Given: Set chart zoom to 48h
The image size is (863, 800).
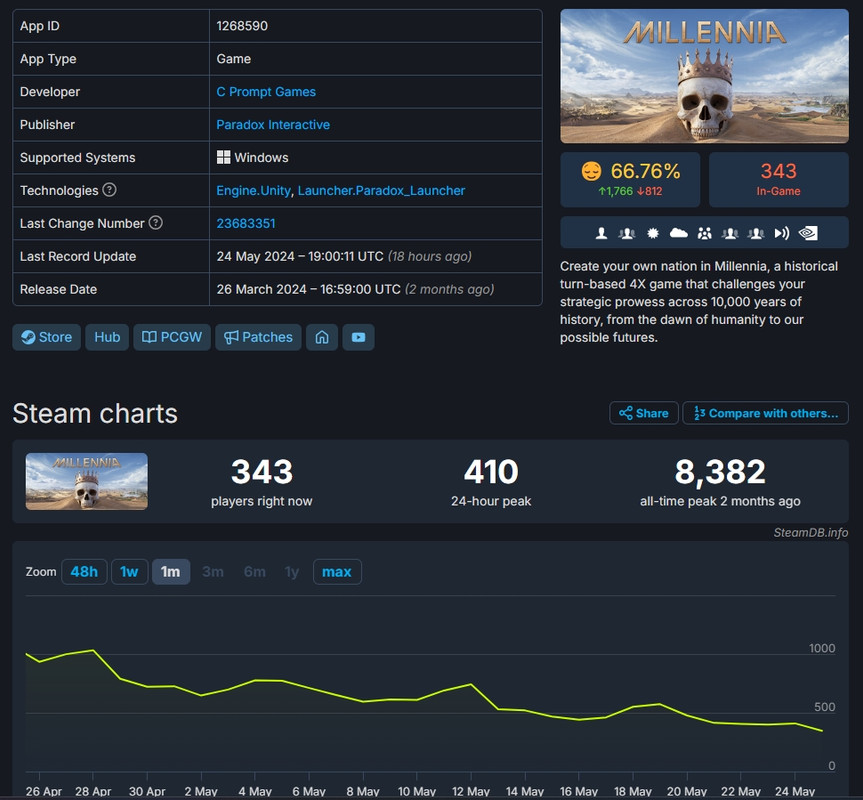Looking at the screenshot, I should click(x=84, y=572).
